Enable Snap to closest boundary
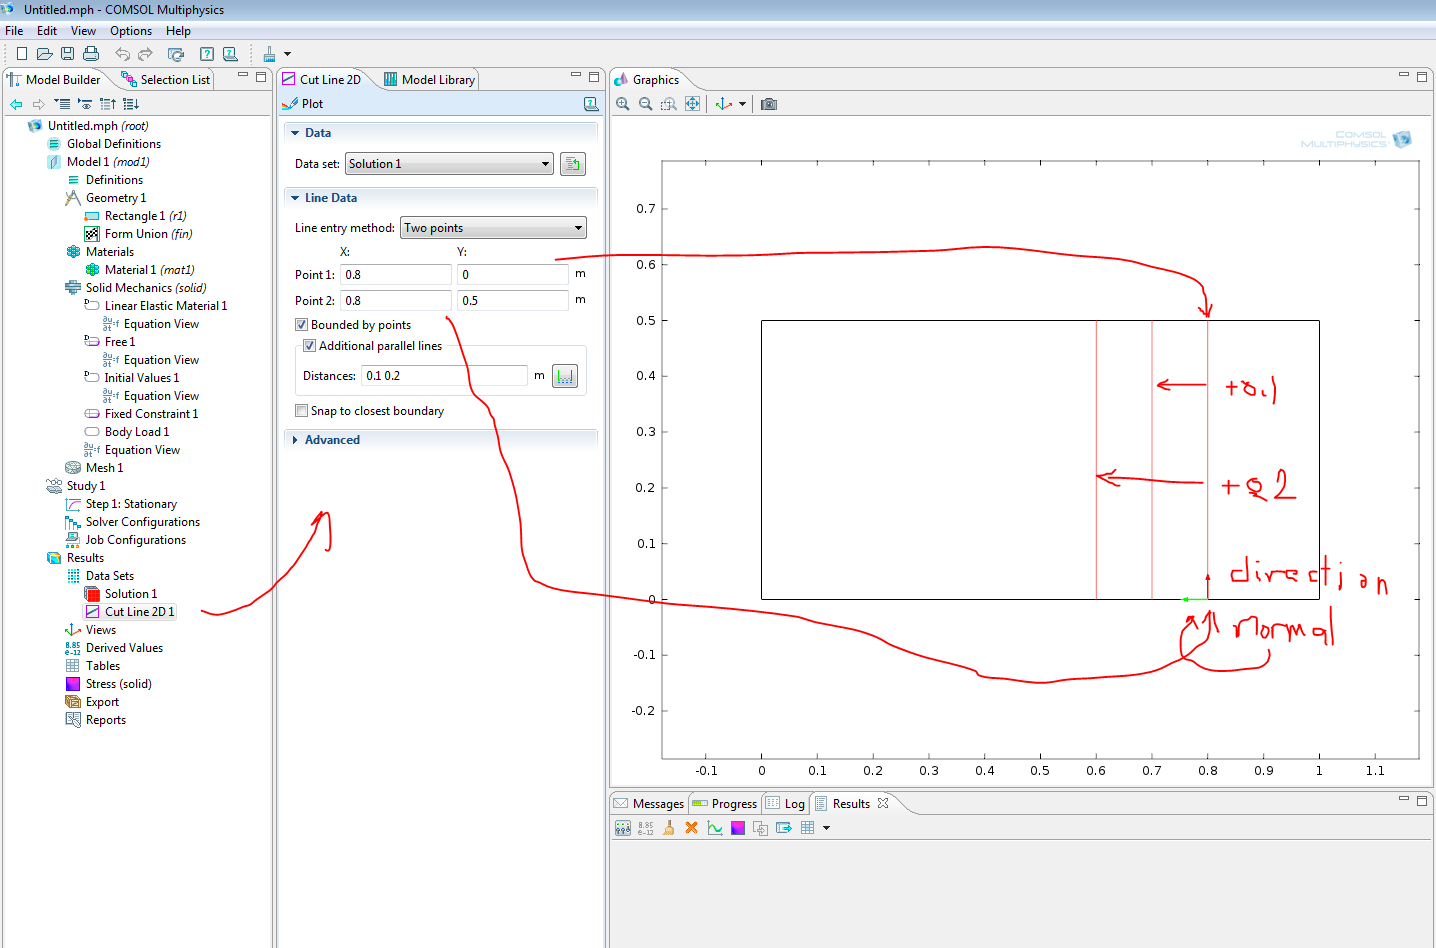This screenshot has width=1436, height=948. coord(301,411)
